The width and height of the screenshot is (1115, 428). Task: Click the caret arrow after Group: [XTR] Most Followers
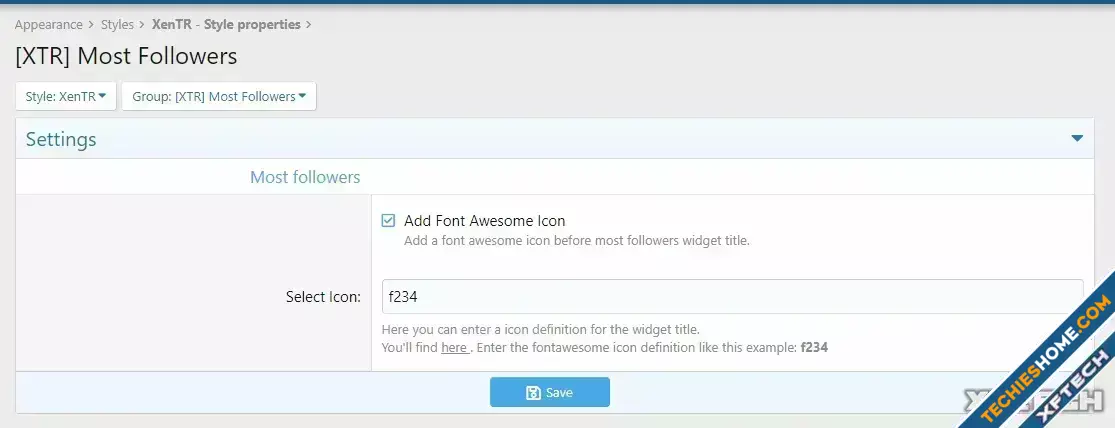[x=302, y=97]
